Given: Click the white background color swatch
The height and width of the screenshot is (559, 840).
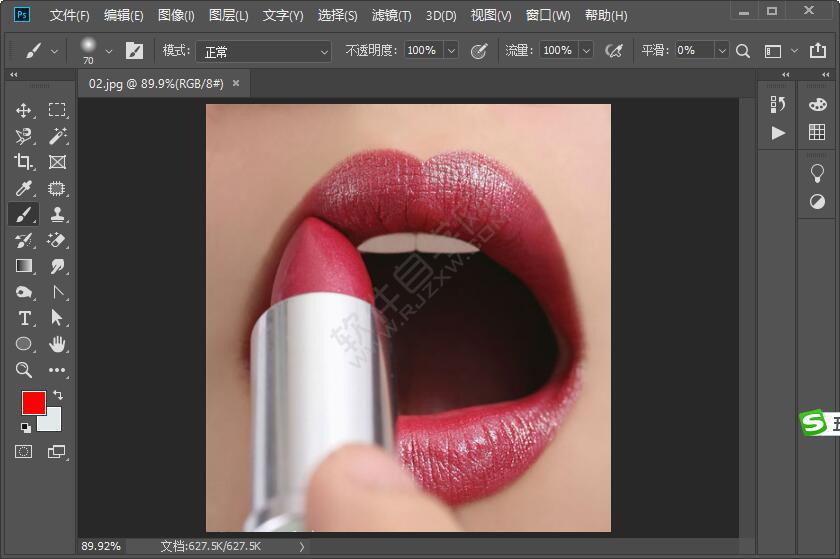Looking at the screenshot, I should (52, 423).
